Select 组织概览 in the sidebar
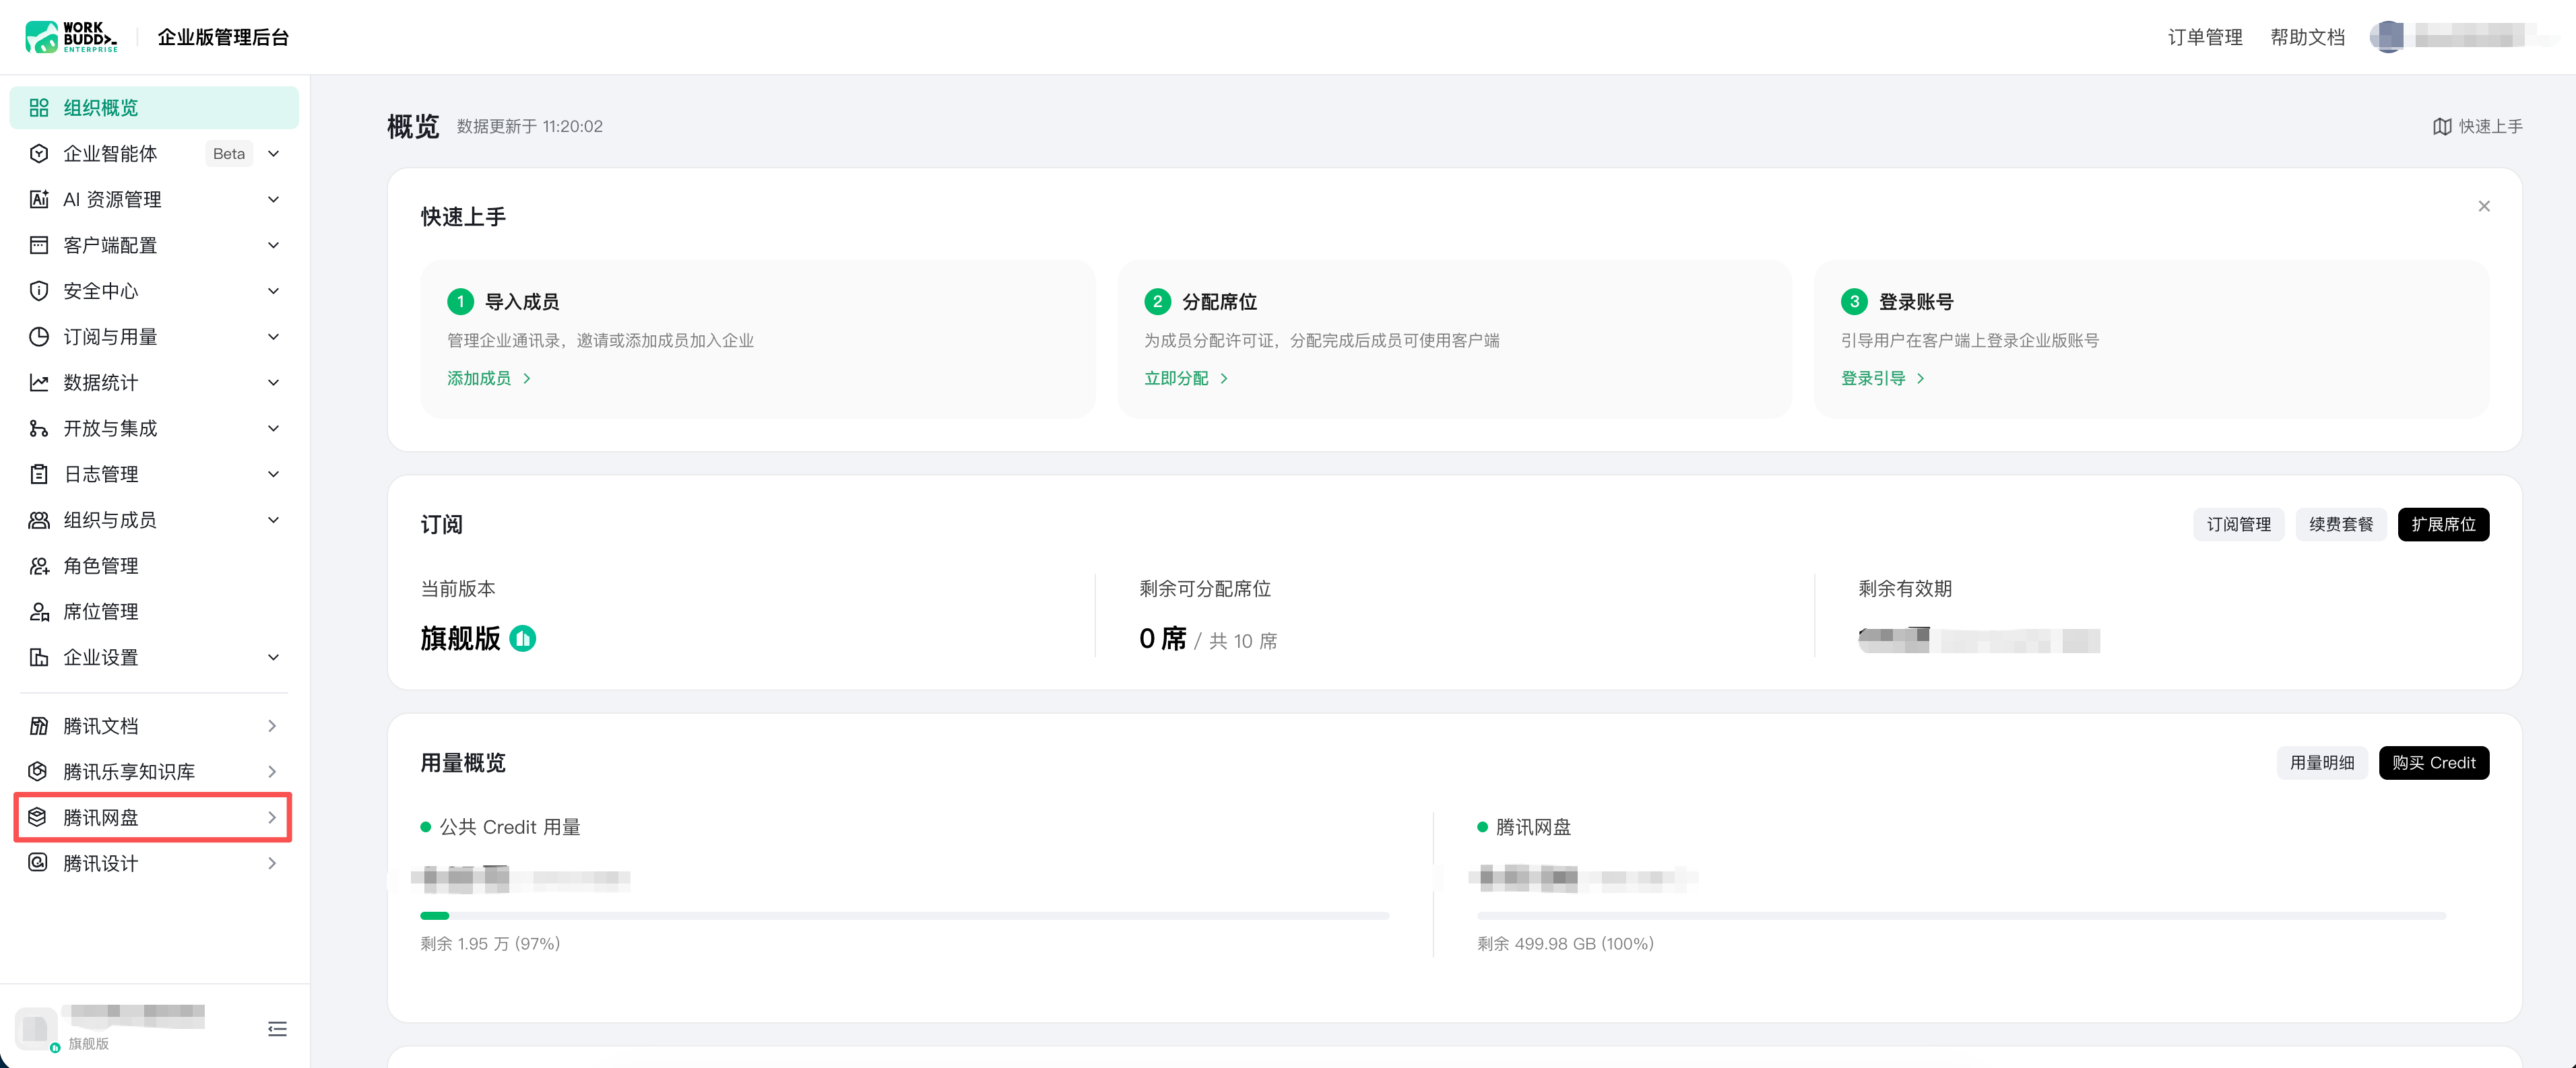Screen dimensions: 2576x1068 tap(154, 108)
